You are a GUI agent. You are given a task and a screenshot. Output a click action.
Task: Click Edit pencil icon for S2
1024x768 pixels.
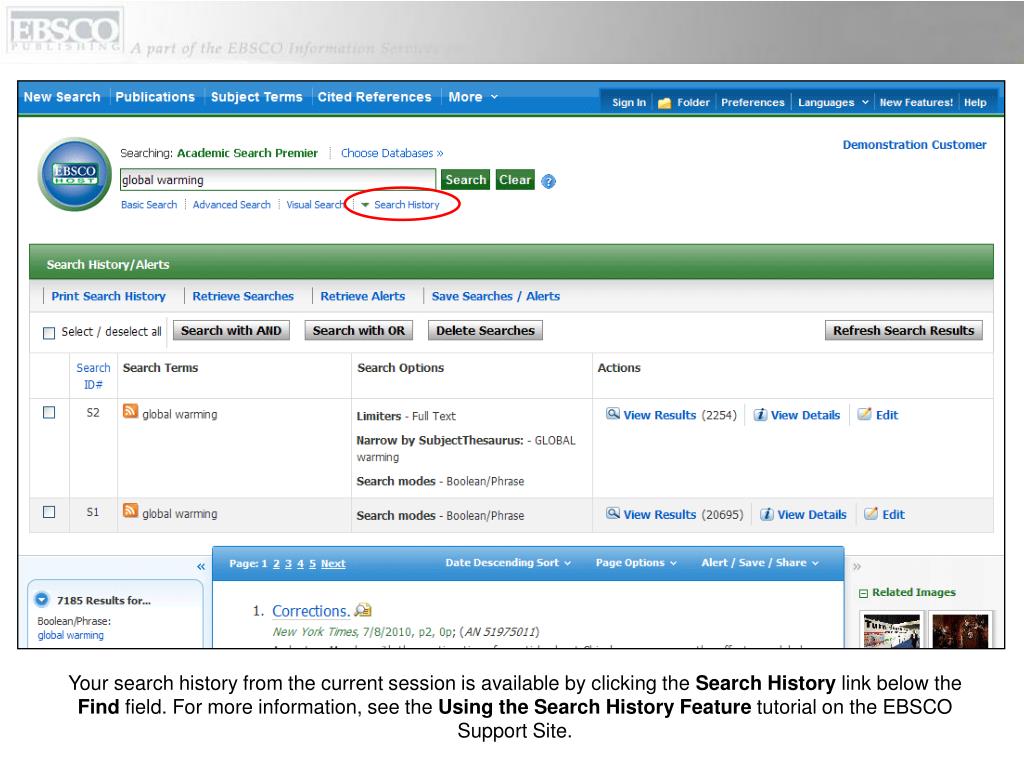click(x=865, y=414)
